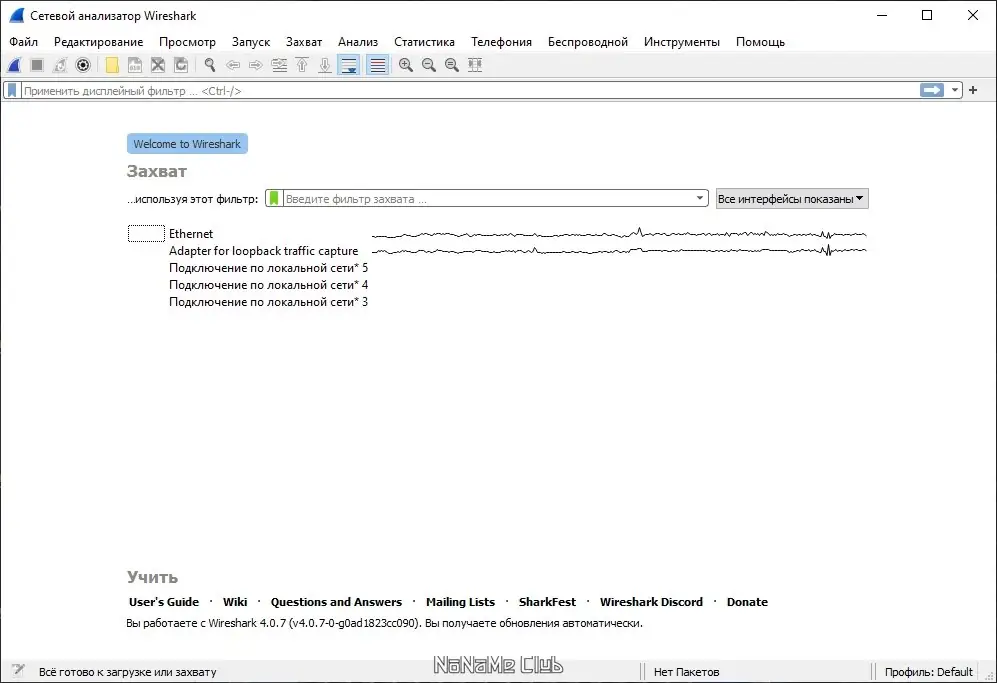
Task: Open the Просмотр menu
Action: coord(187,42)
